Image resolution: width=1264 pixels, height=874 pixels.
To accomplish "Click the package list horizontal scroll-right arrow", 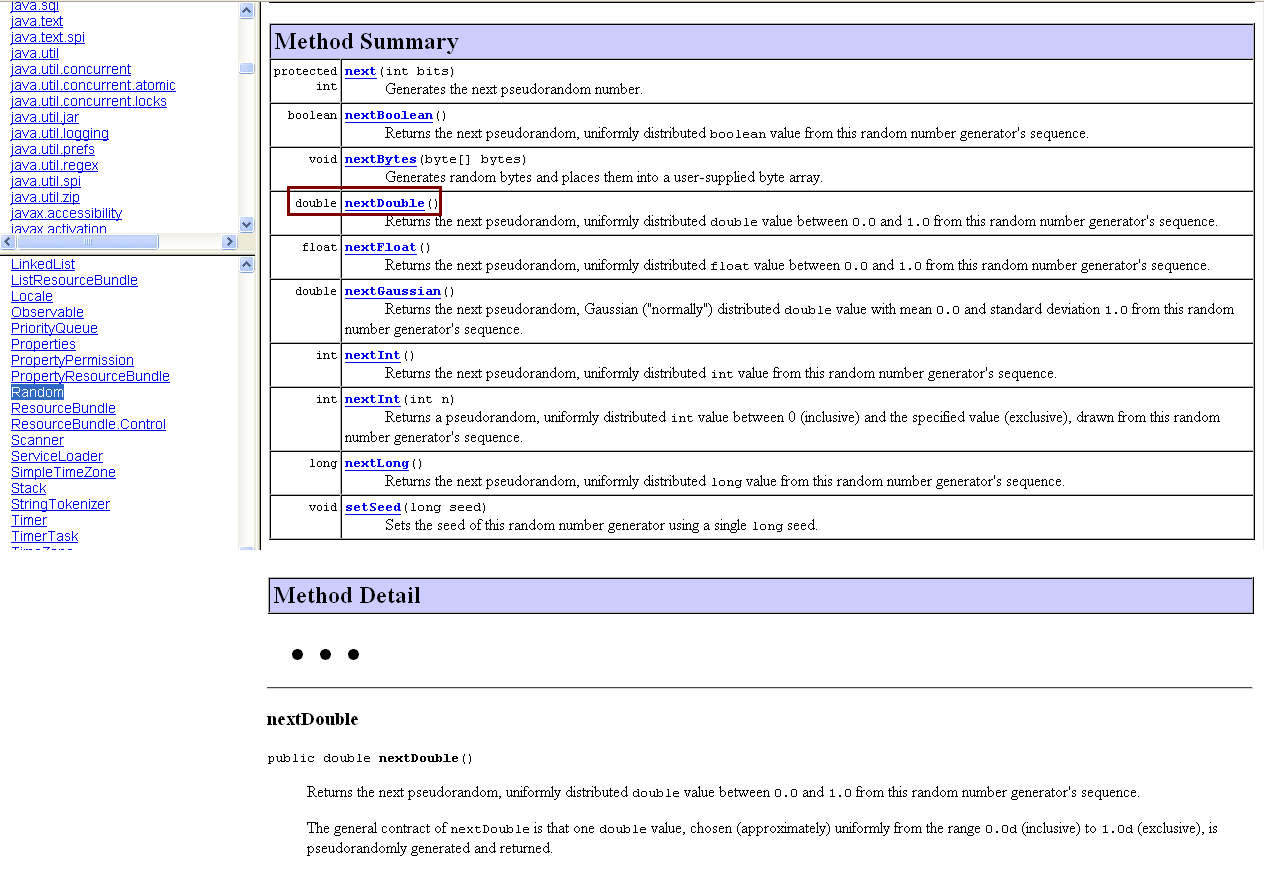I will [230, 242].
